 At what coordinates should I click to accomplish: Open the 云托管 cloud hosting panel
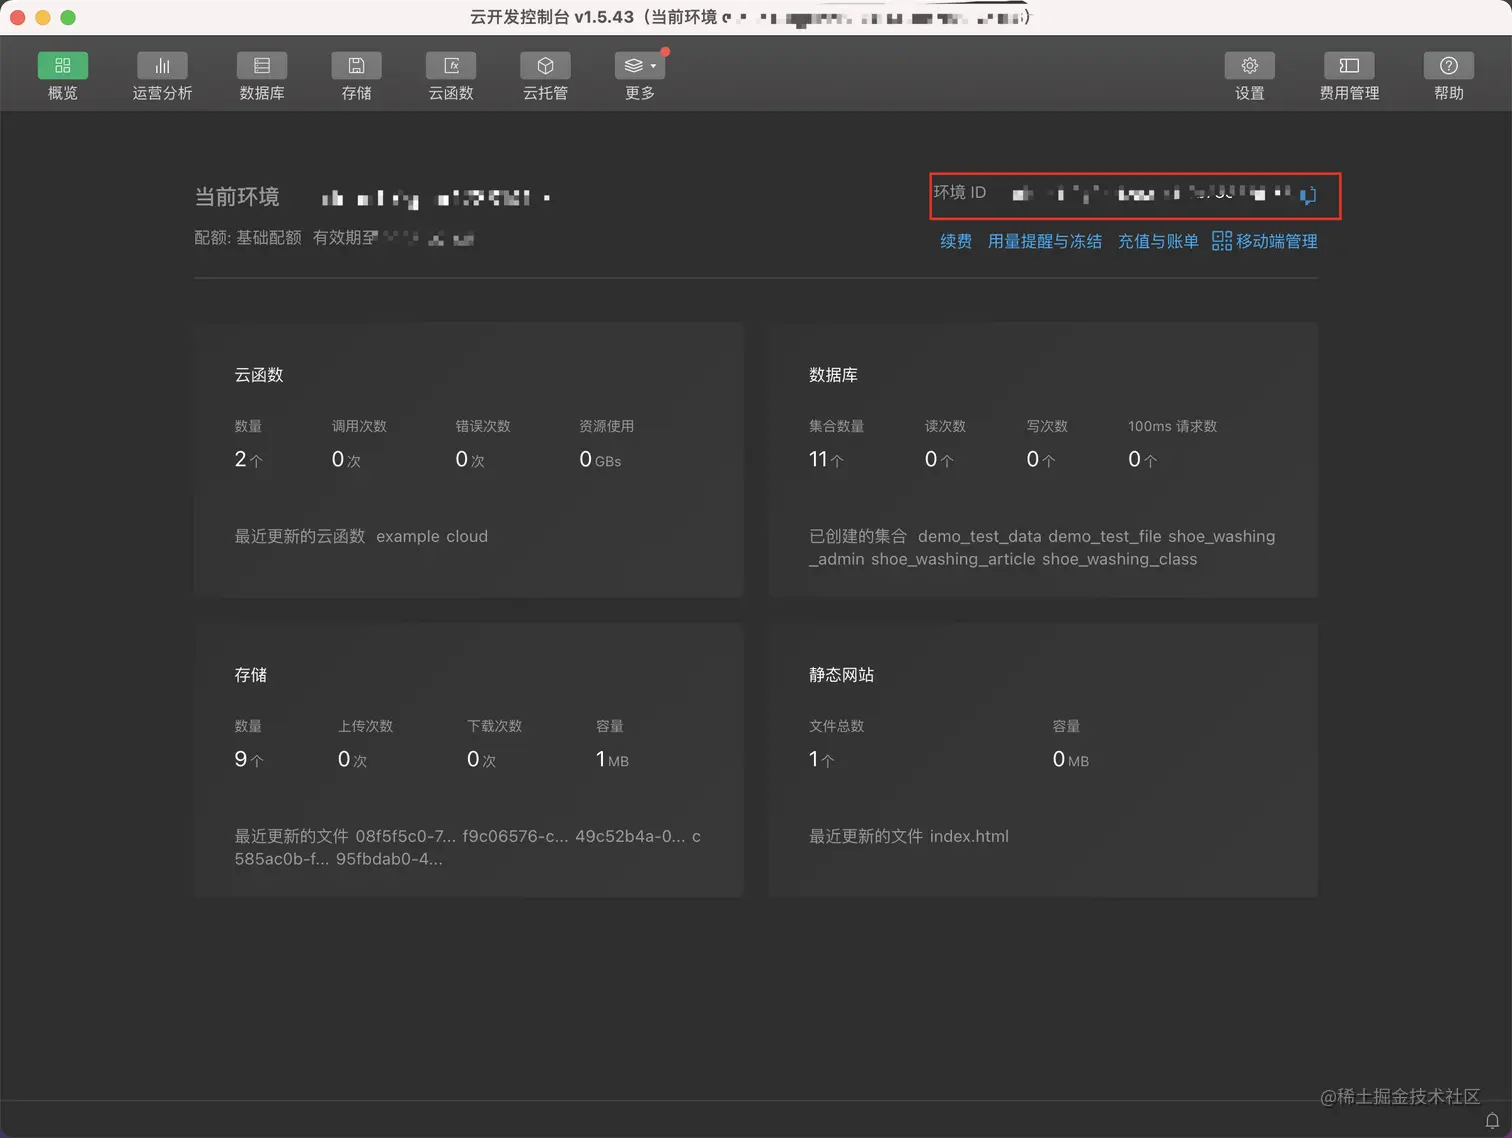(545, 76)
